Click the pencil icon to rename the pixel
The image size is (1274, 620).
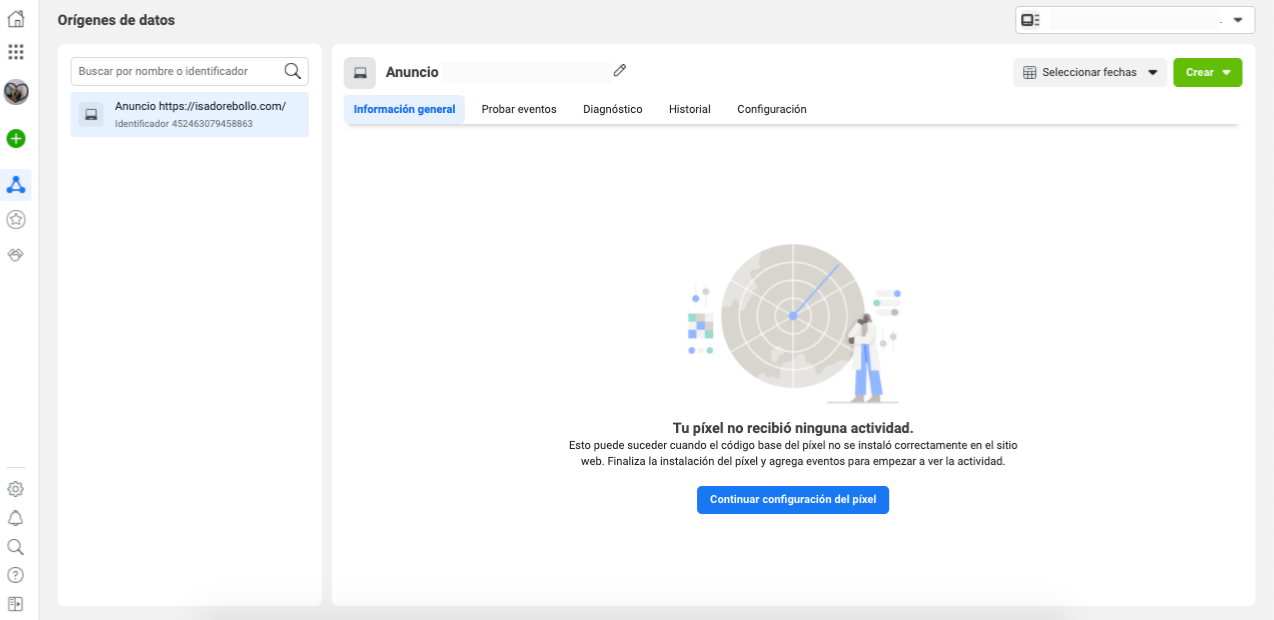[x=619, y=70]
